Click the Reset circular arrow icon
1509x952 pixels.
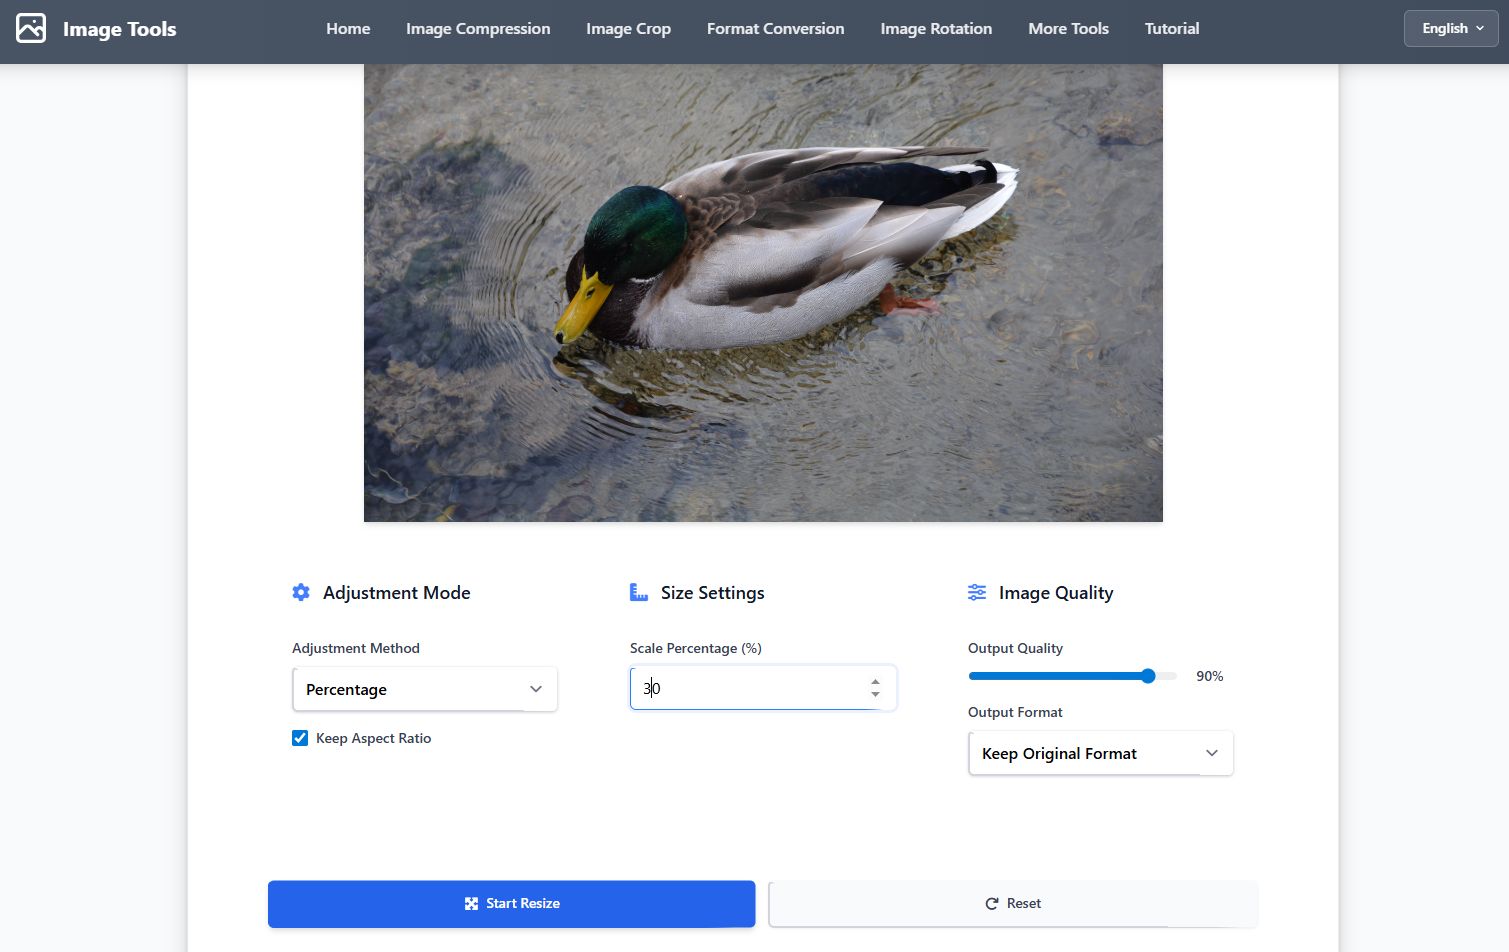click(x=992, y=903)
